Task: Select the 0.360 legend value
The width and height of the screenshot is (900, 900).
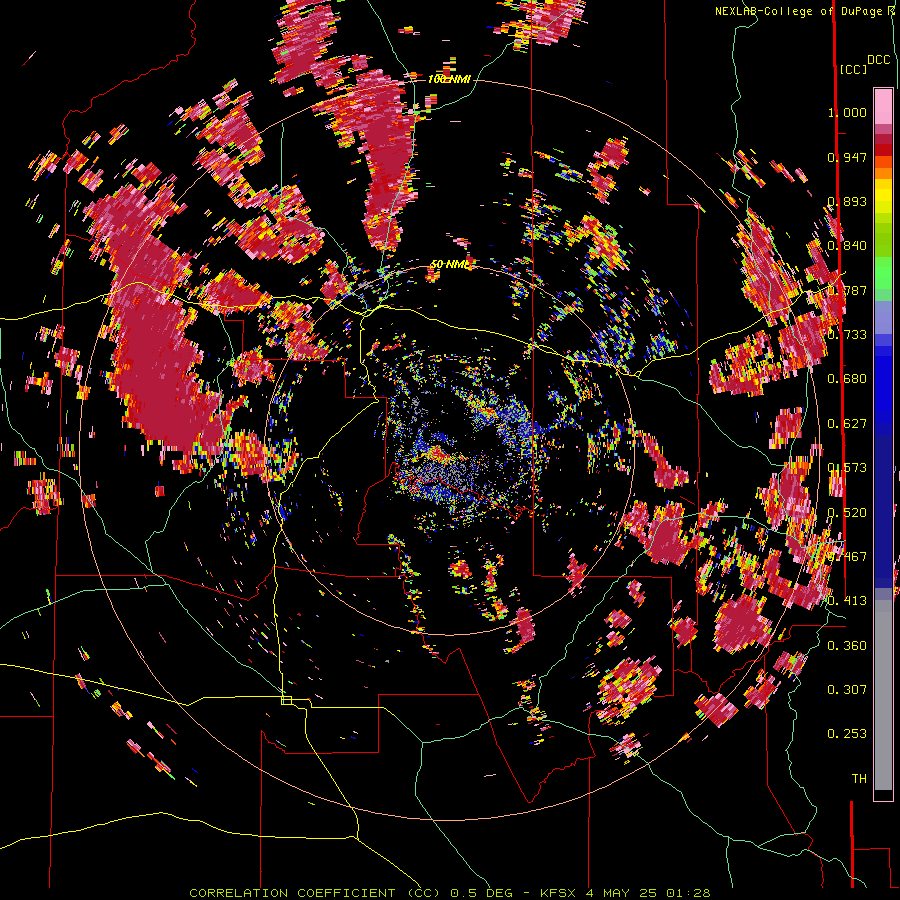Action: (x=847, y=646)
